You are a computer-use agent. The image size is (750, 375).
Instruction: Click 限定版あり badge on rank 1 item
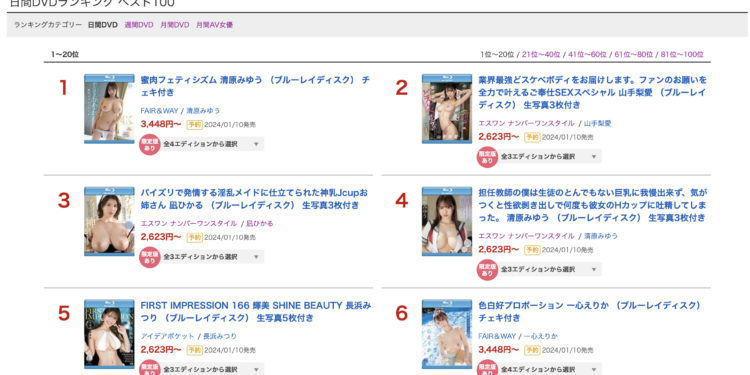(150, 144)
